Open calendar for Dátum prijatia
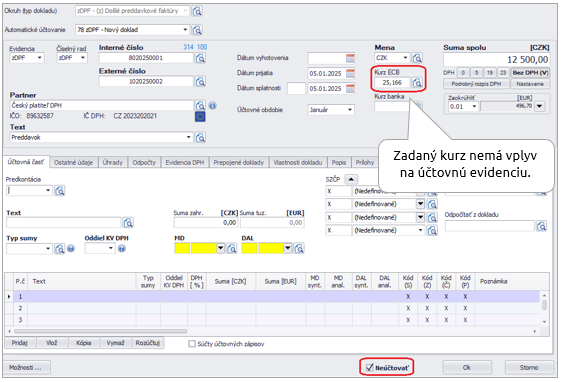The image size is (561, 382). 350,73
